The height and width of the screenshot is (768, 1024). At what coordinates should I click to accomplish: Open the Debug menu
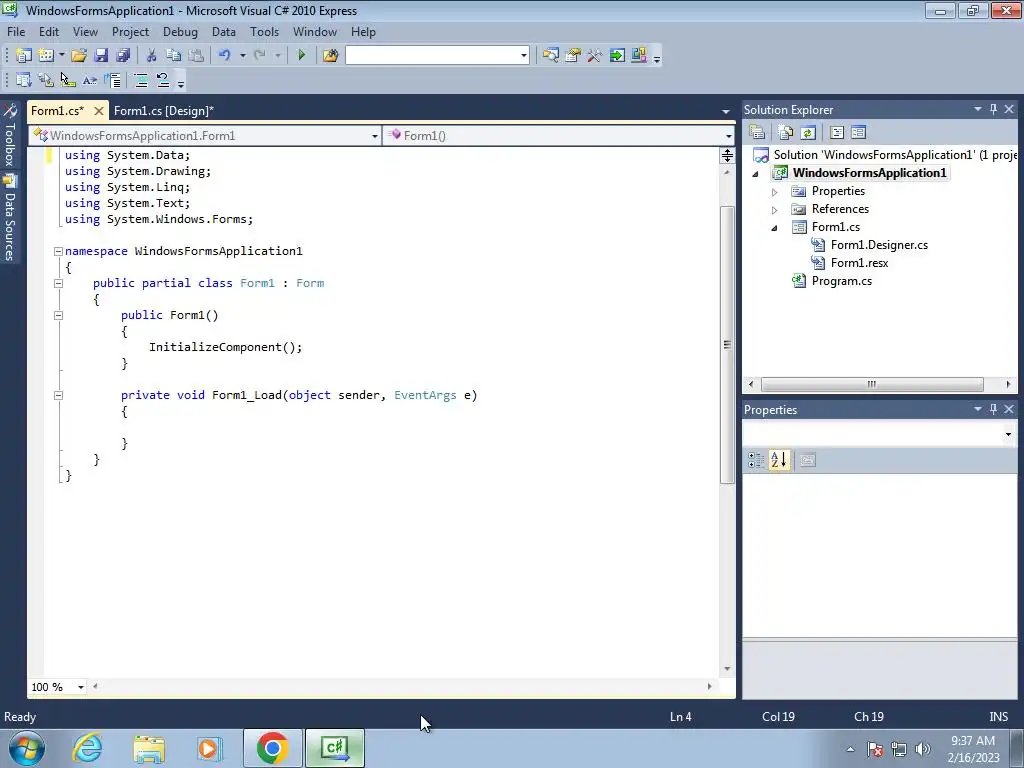[x=180, y=32]
